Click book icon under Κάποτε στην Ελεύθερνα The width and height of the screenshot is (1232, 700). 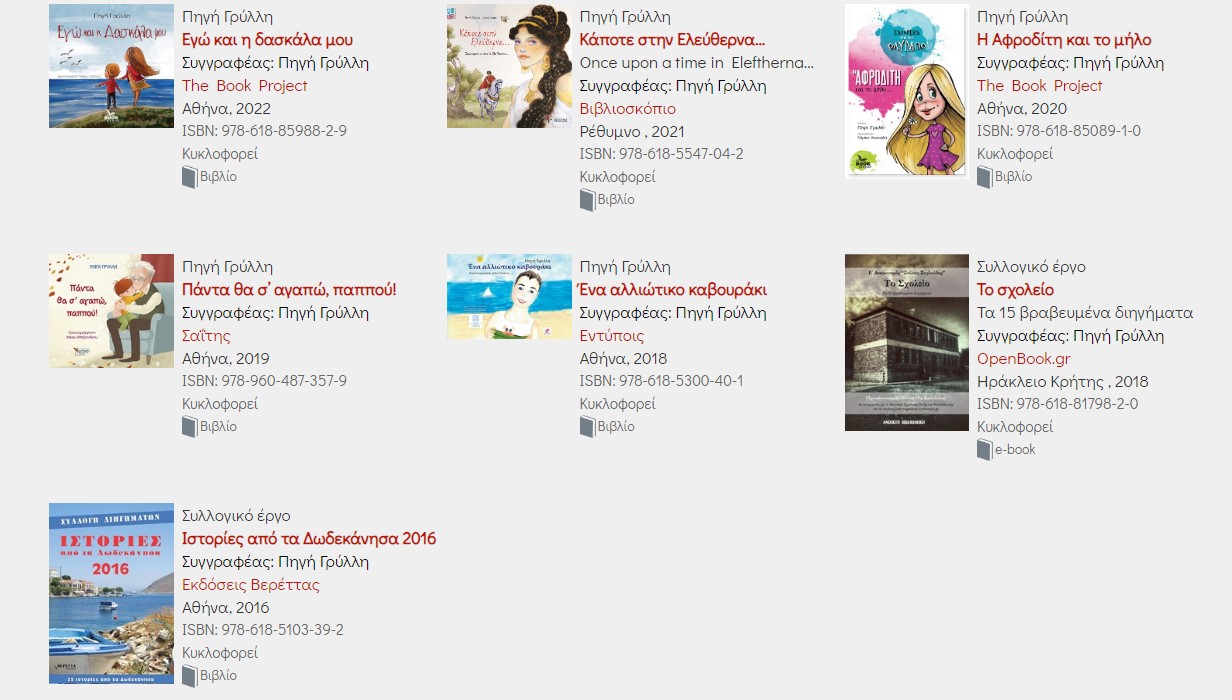(x=587, y=200)
